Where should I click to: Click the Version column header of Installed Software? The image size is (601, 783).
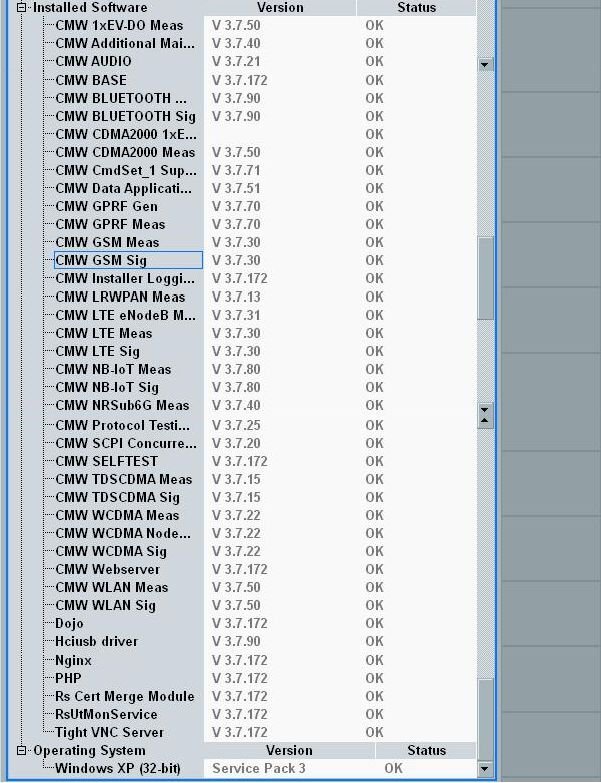click(x=280, y=7)
